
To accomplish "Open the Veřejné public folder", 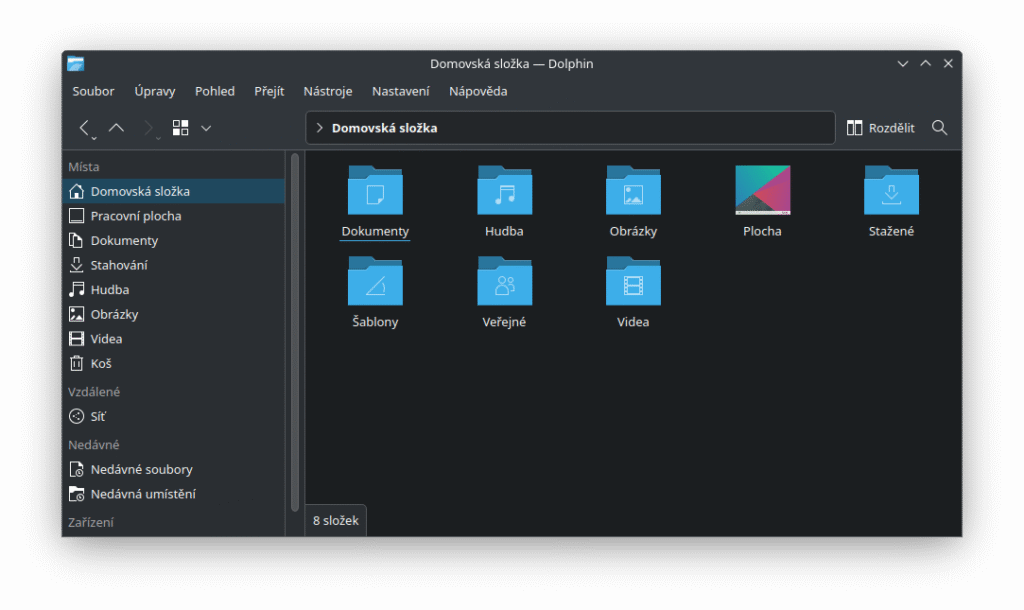I will [x=504, y=283].
